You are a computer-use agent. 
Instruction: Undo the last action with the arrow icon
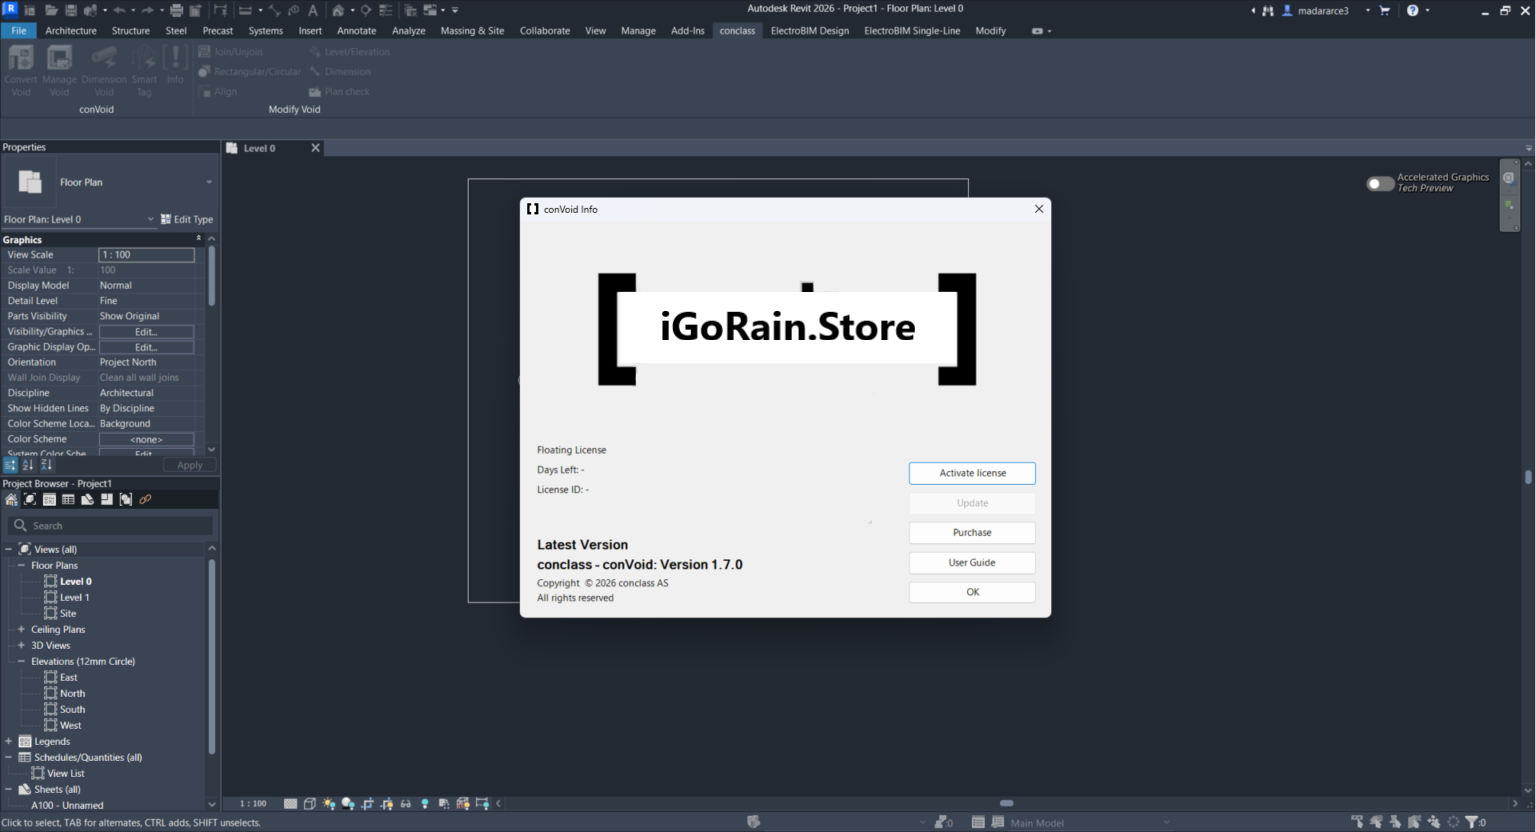[118, 10]
